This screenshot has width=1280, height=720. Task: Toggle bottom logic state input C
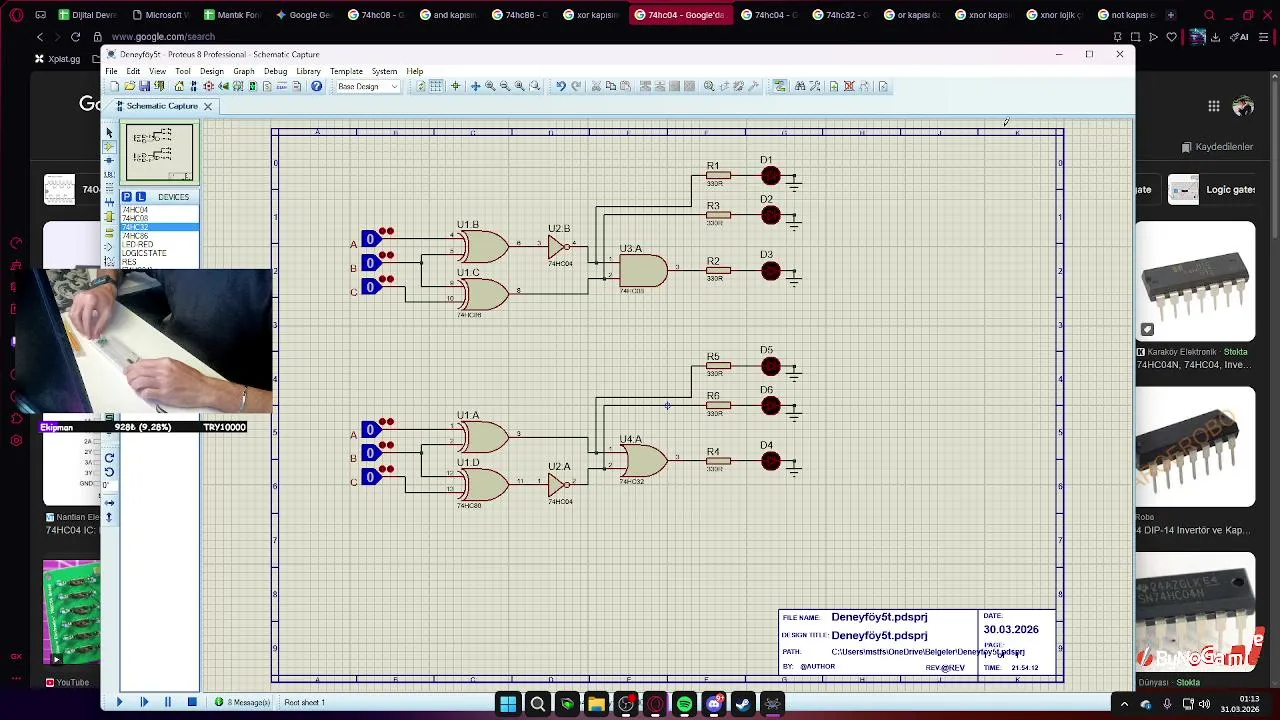[370, 477]
